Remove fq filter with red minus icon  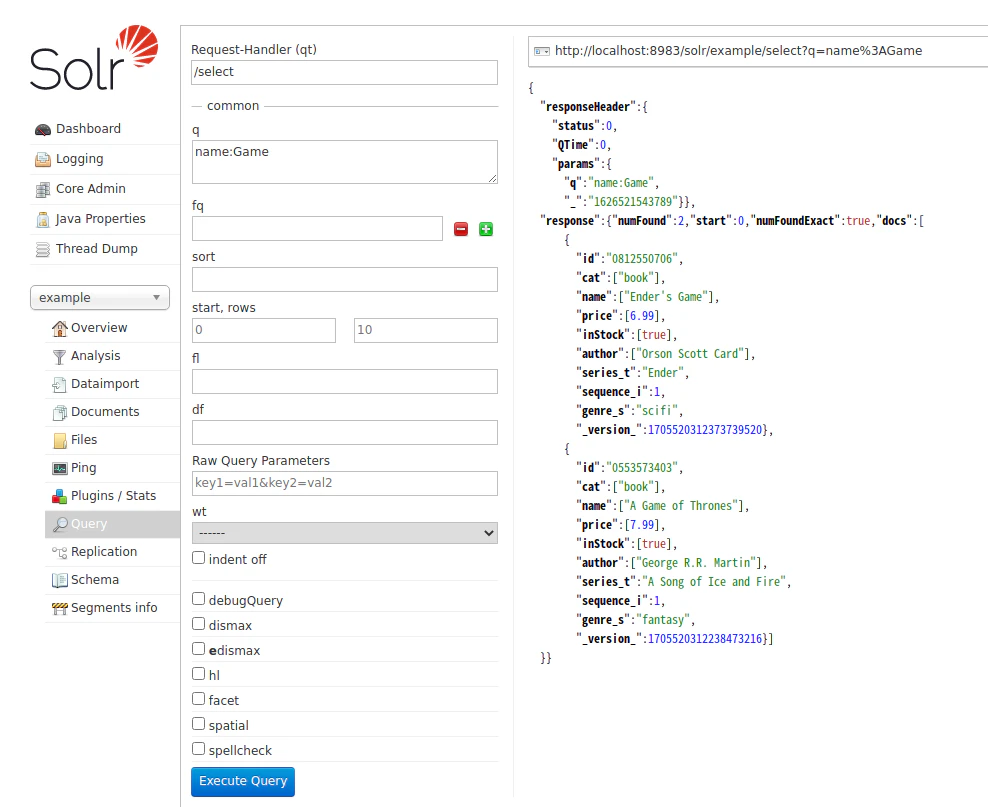pyautogui.click(x=461, y=229)
